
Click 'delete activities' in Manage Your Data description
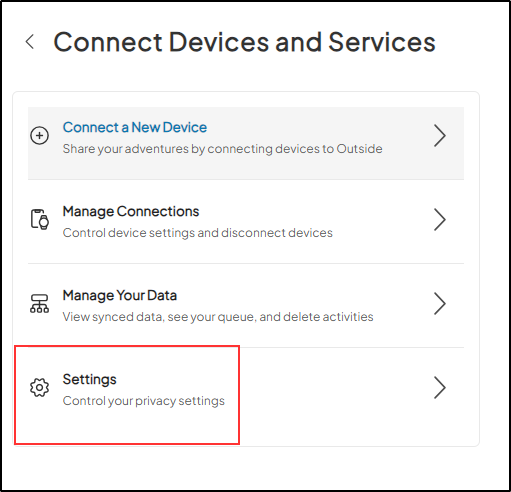pyautogui.click(x=328, y=317)
